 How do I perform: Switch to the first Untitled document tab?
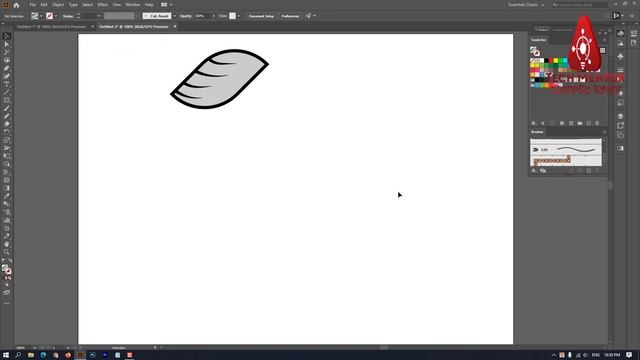(x=52, y=27)
